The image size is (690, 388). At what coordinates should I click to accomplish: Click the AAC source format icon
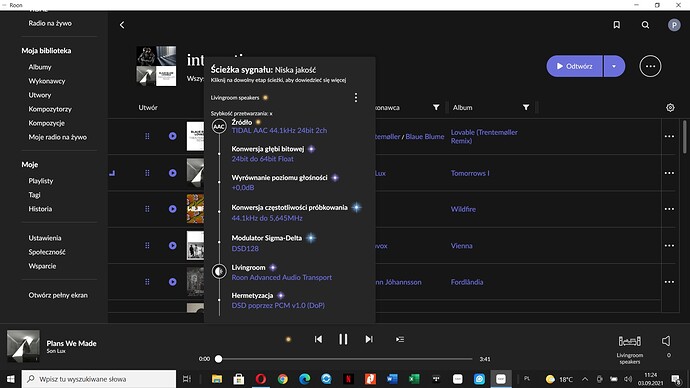(219, 127)
